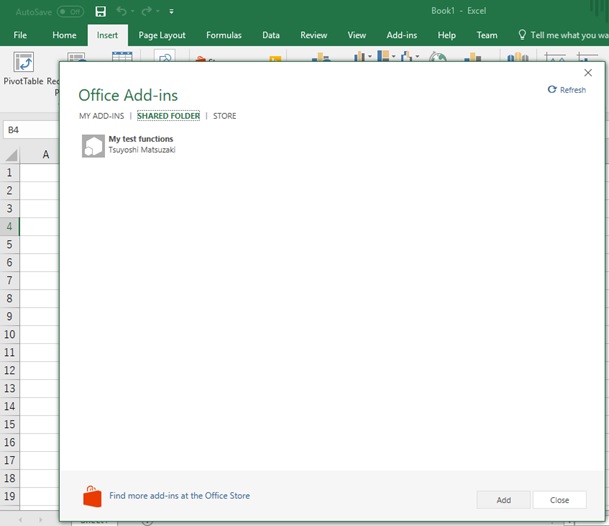Viewport: 609px width, 526px height.
Task: Open the File menu tab
Action: [x=20, y=35]
